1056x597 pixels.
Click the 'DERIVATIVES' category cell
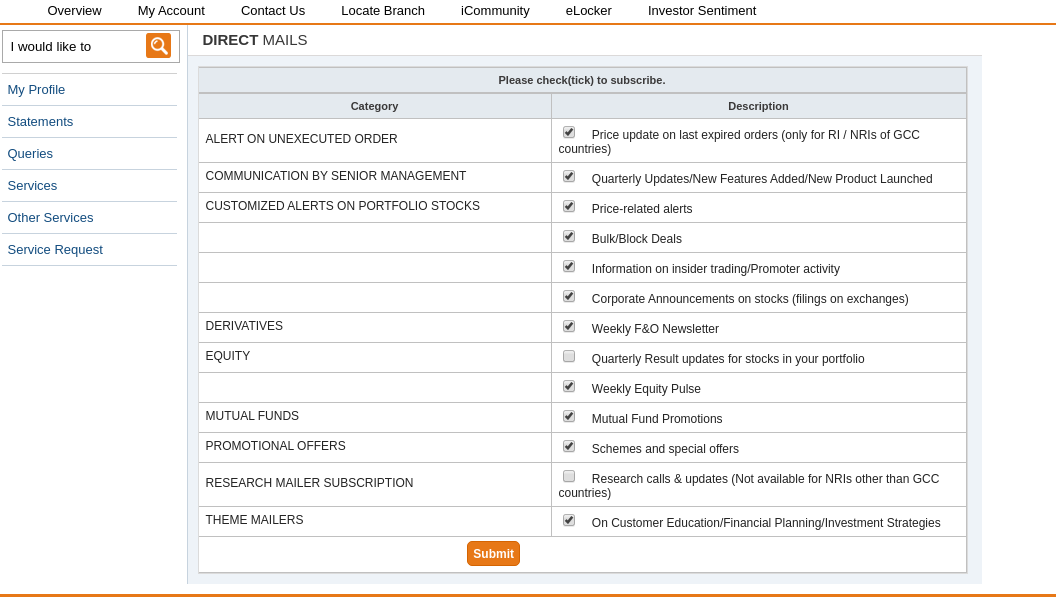[x=375, y=327]
